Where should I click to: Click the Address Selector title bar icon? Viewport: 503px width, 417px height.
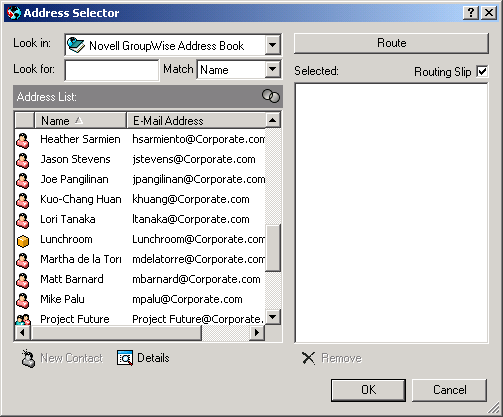tap(14, 13)
